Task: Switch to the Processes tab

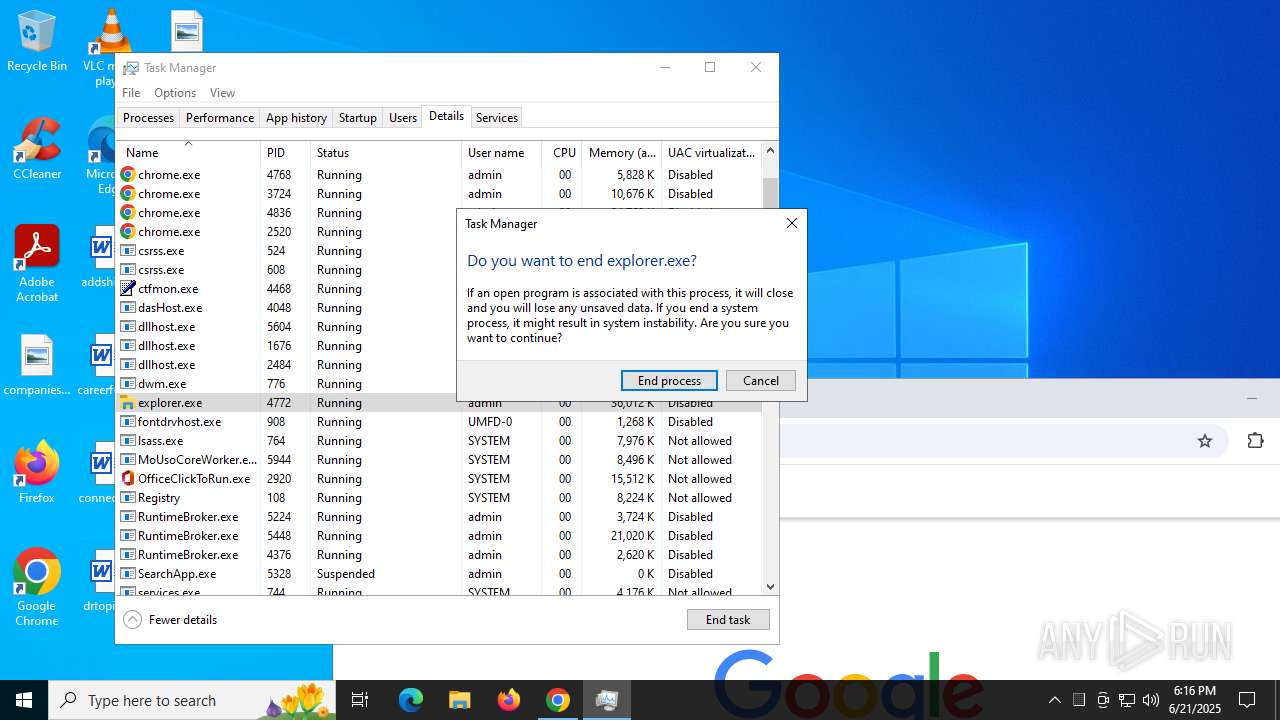Action: click(x=148, y=118)
